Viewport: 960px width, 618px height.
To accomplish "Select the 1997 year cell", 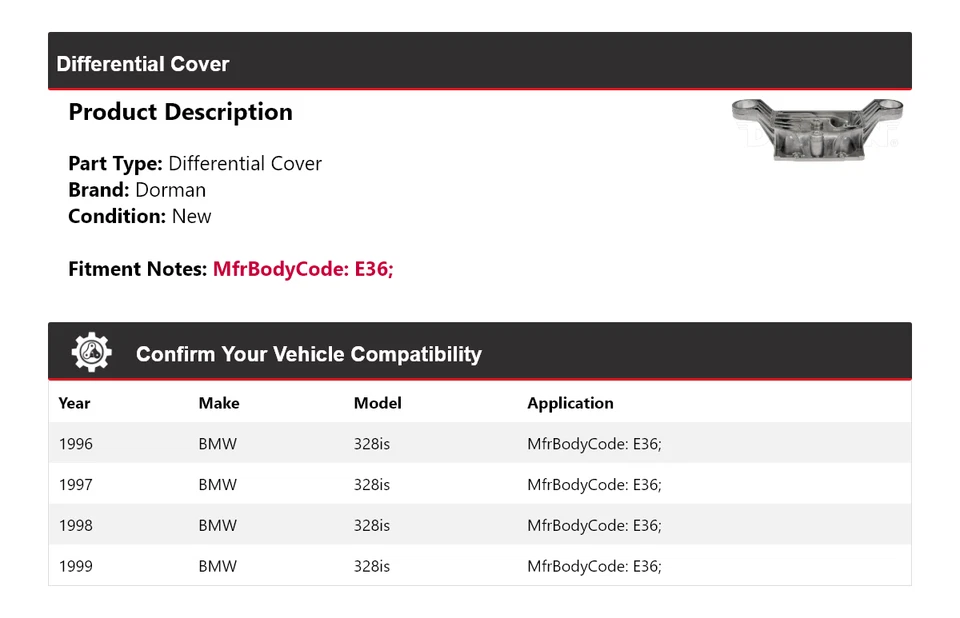I will 76,484.
